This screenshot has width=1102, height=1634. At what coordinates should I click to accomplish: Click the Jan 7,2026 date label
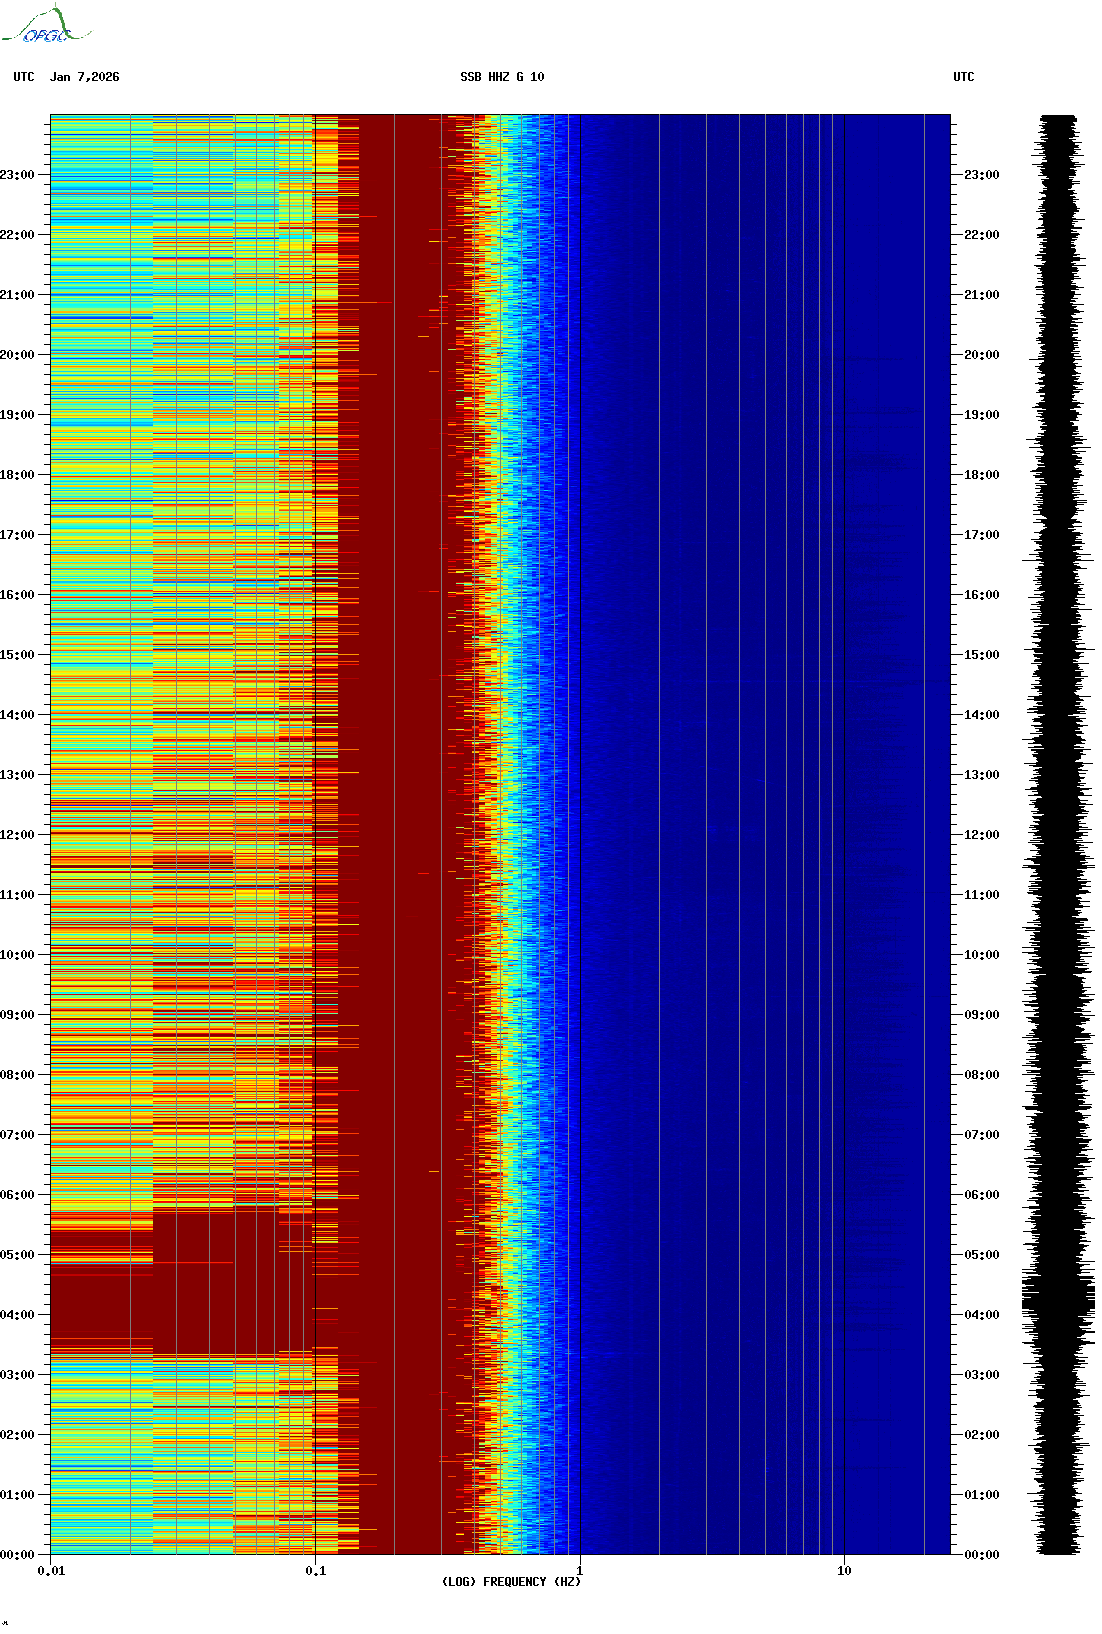click(84, 77)
